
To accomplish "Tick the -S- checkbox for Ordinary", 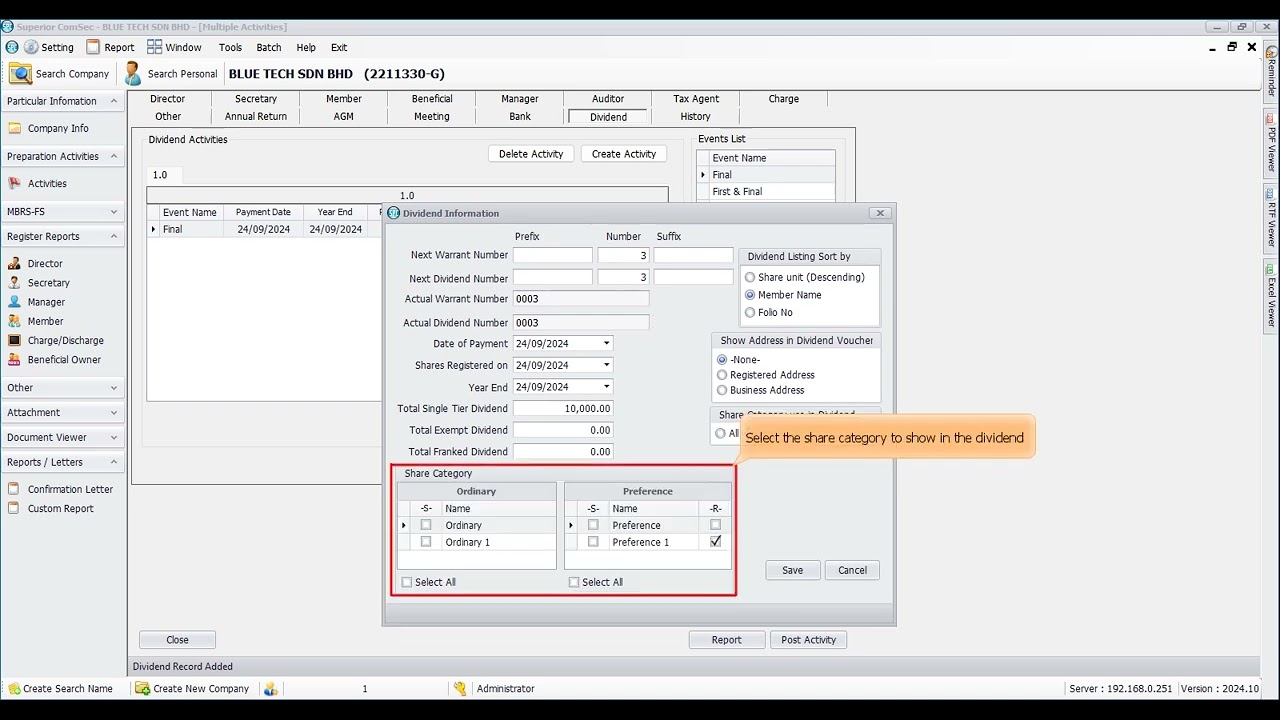I will coord(426,525).
